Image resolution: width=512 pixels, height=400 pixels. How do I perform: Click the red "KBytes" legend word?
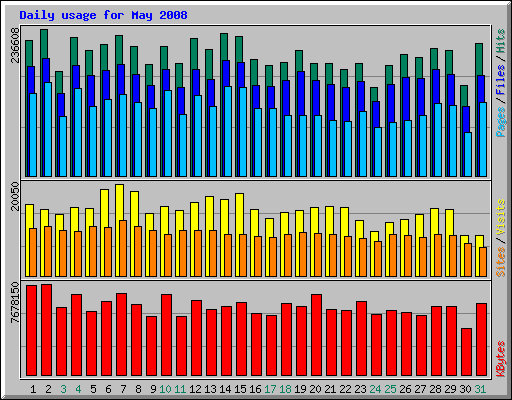pyautogui.click(x=500, y=359)
